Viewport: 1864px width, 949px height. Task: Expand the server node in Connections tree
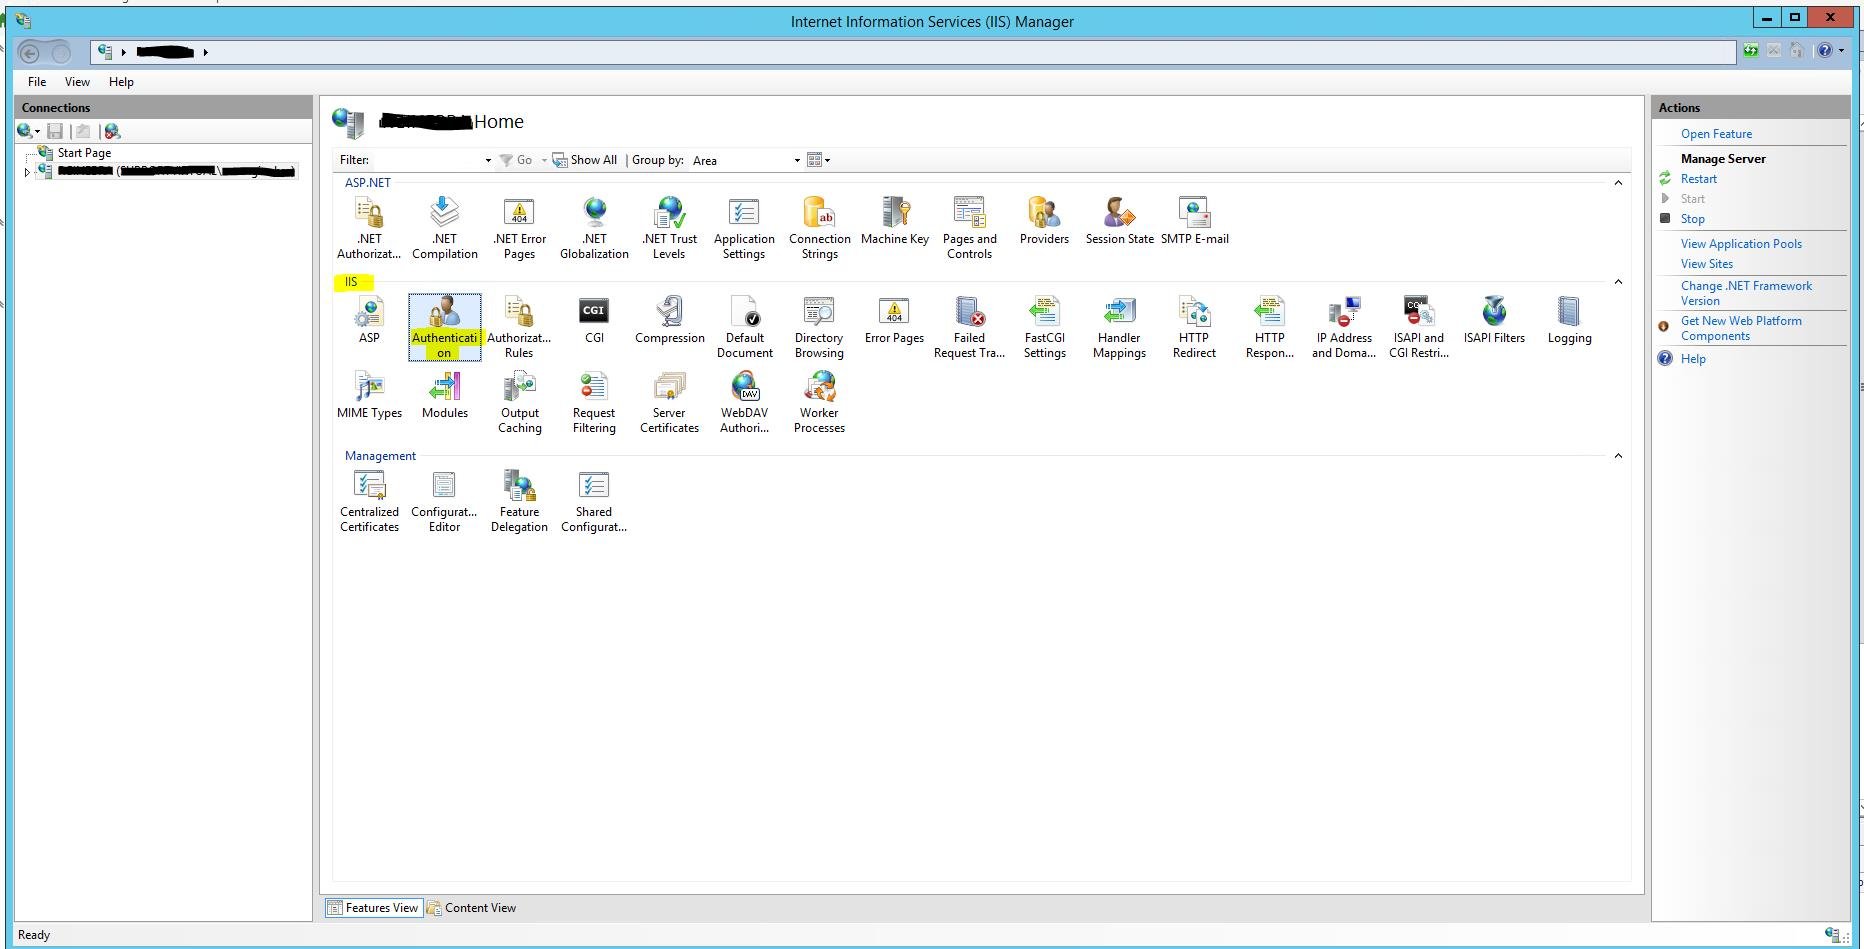tap(27, 172)
